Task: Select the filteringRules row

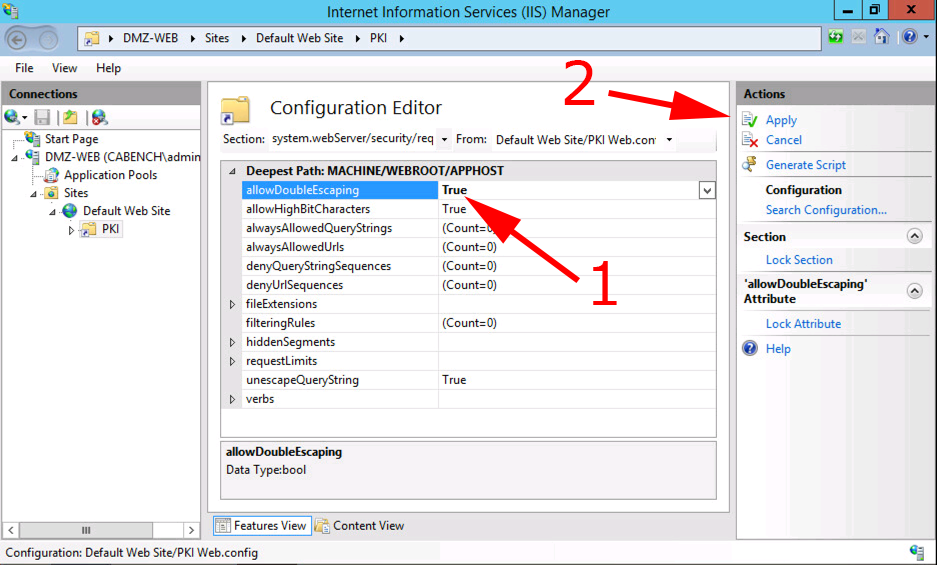Action: (479, 323)
